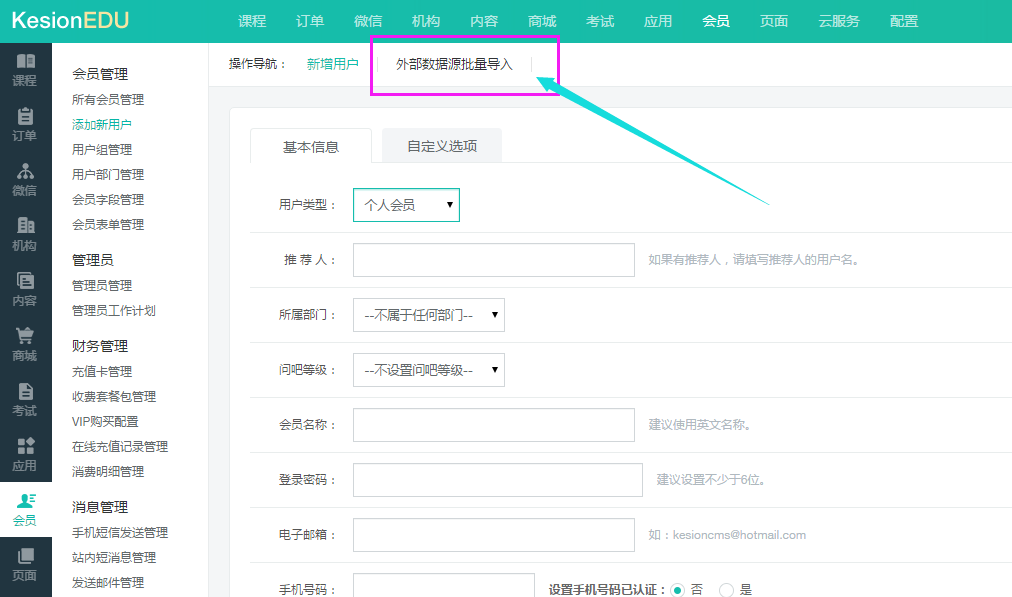Switch to the 自定义选项 tab
Screen dimensions: 1012x597
point(442,146)
